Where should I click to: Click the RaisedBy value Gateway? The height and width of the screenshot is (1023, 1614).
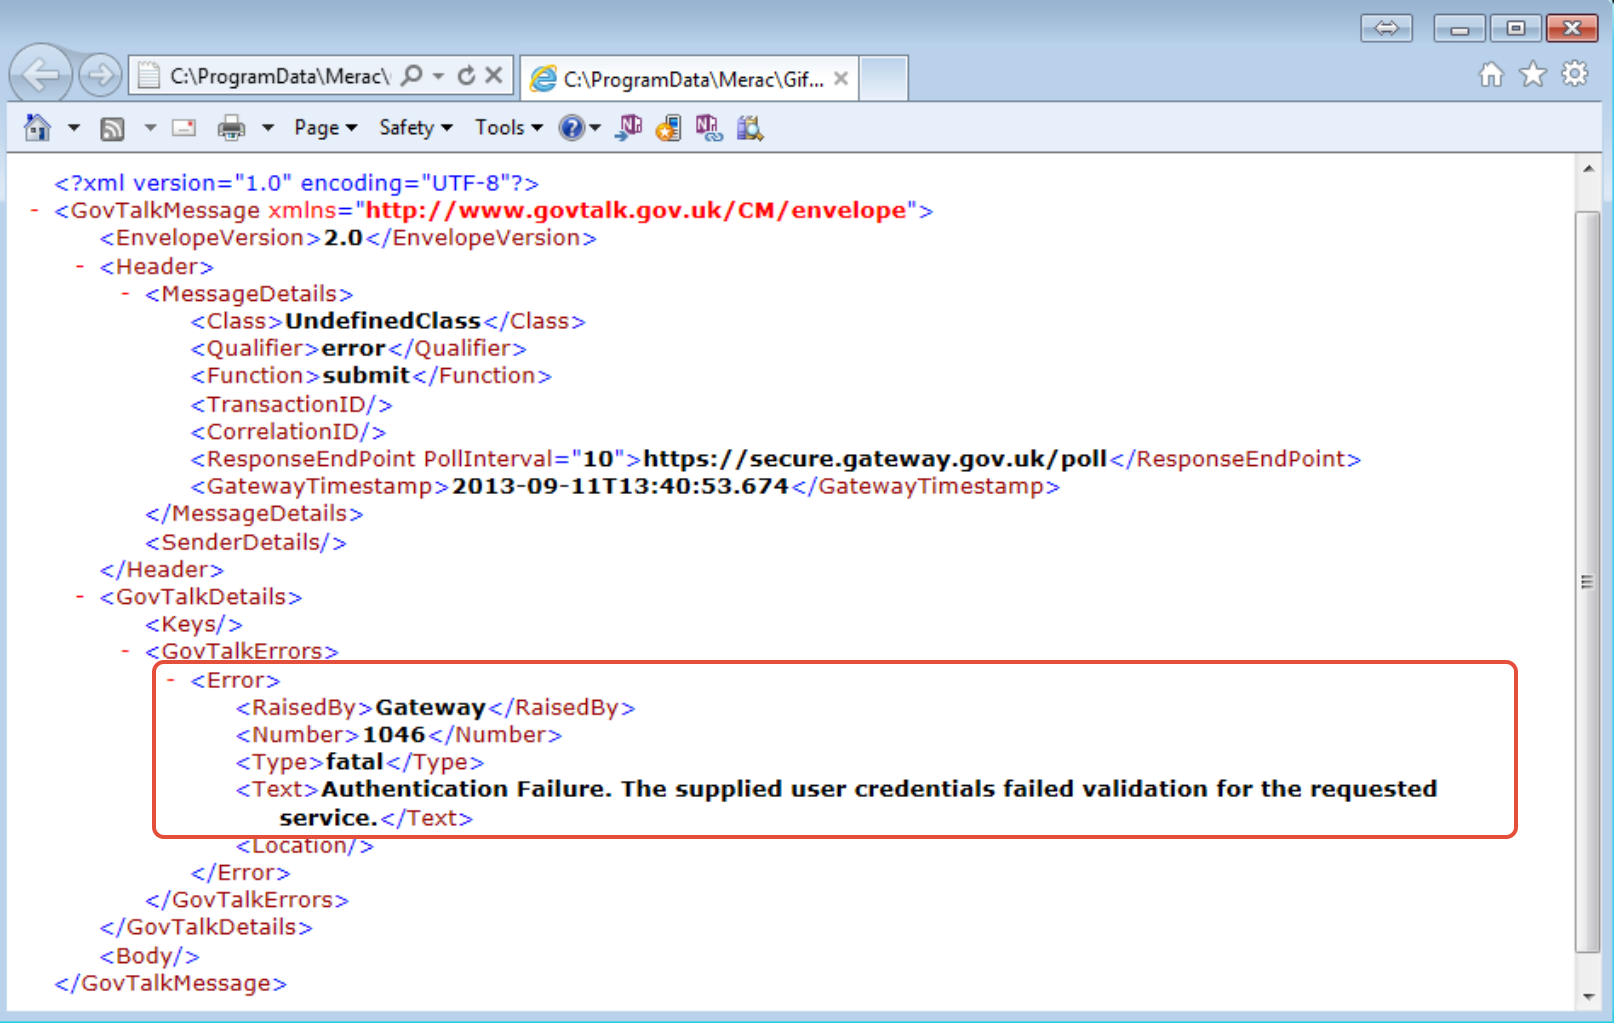430,707
